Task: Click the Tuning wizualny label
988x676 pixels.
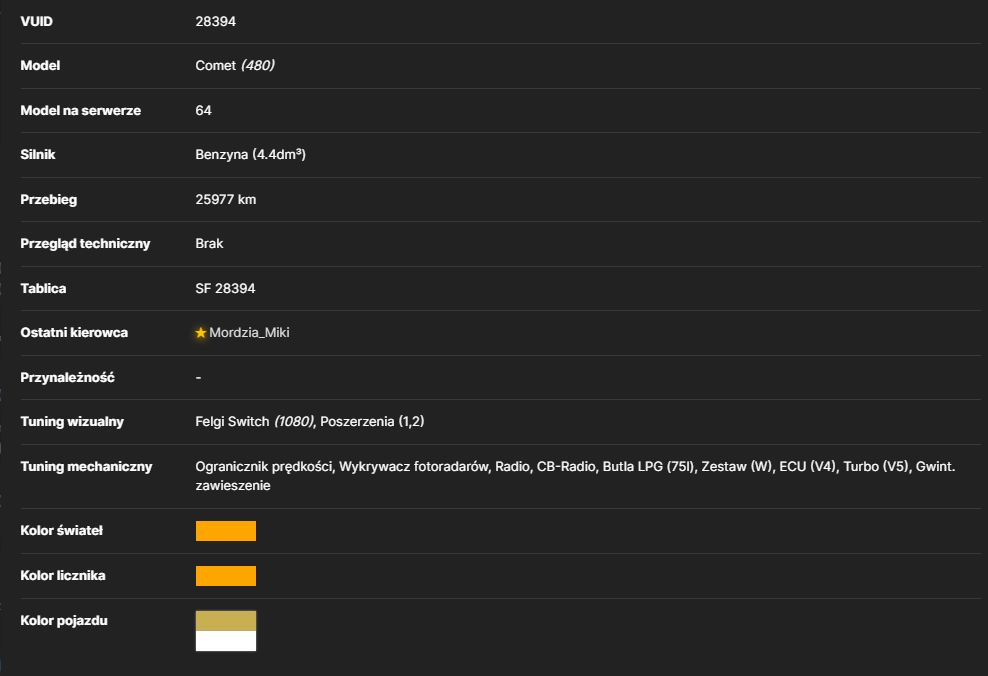Action: click(x=72, y=421)
